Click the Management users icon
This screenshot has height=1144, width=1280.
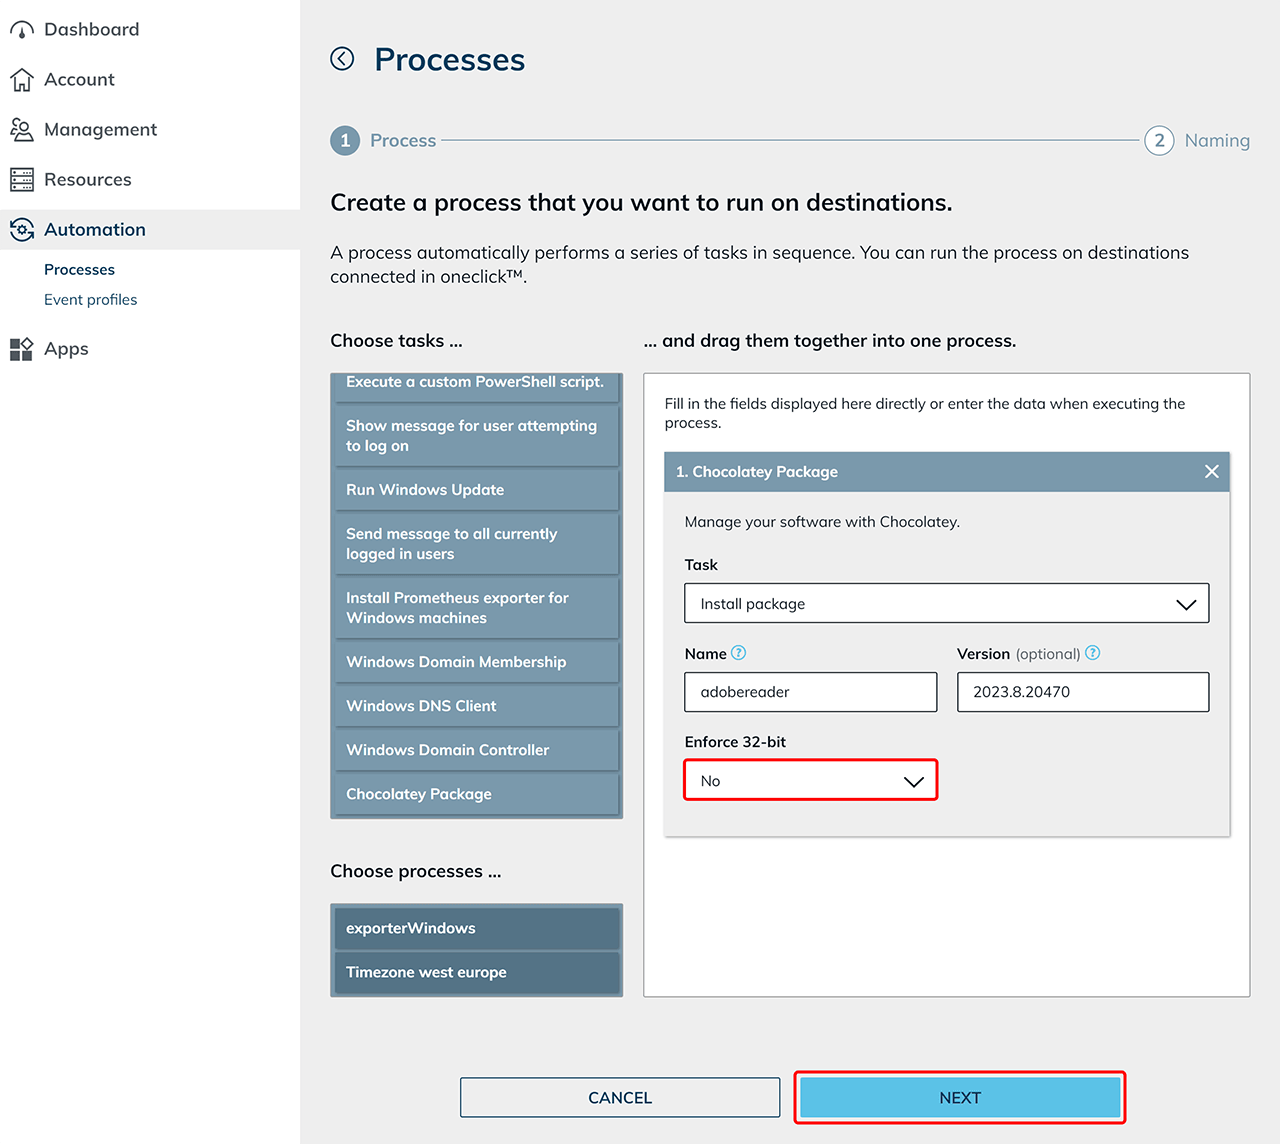(22, 130)
